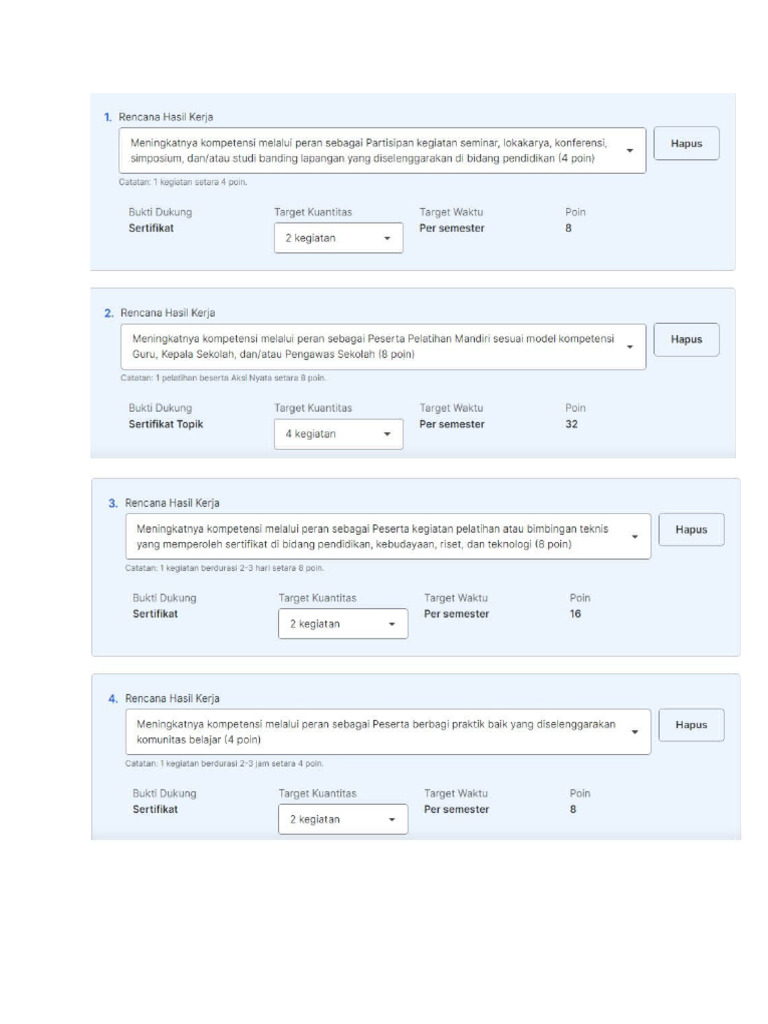Click the "berdurasi 2-3 jam" note
768x1024 pixels.
pyautogui.click(x=215, y=763)
